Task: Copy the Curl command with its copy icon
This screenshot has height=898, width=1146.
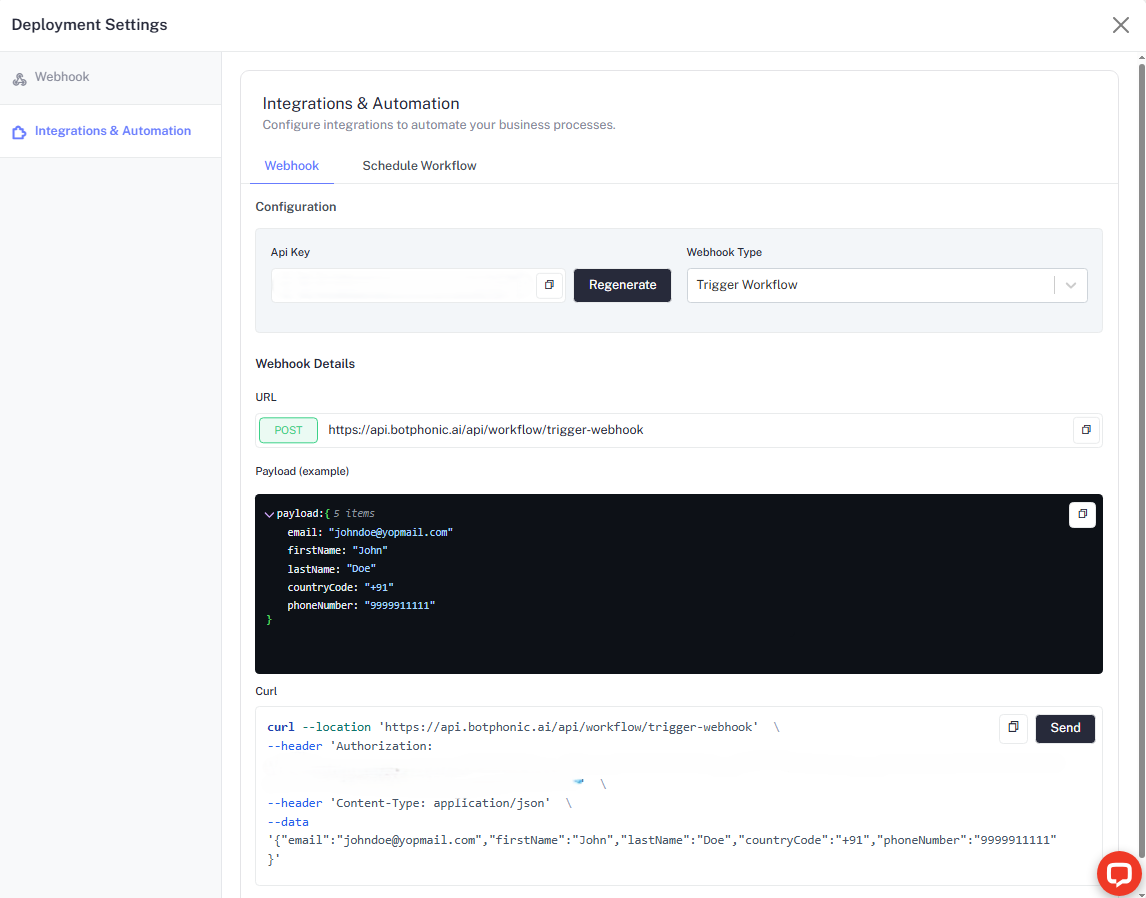Action: click(1013, 729)
